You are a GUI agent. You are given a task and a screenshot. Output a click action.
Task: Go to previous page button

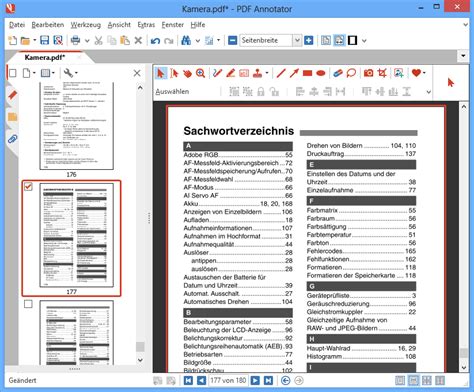pyautogui.click(x=201, y=380)
